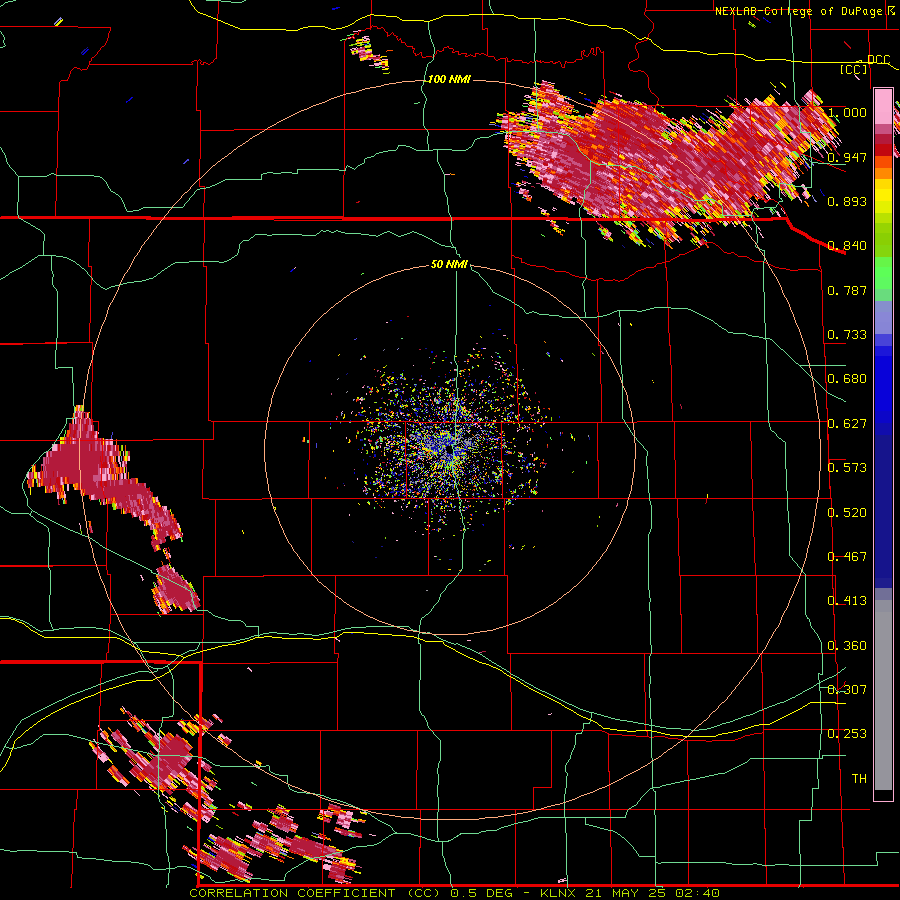The image size is (900, 900).
Task: Select the 0.253 scale value
Action: [847, 734]
